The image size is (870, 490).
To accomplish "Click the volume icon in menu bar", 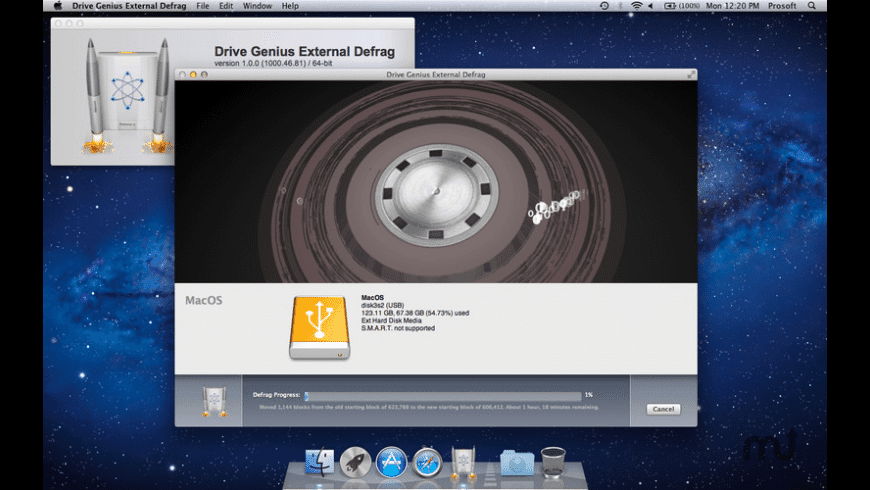I will tap(650, 6).
